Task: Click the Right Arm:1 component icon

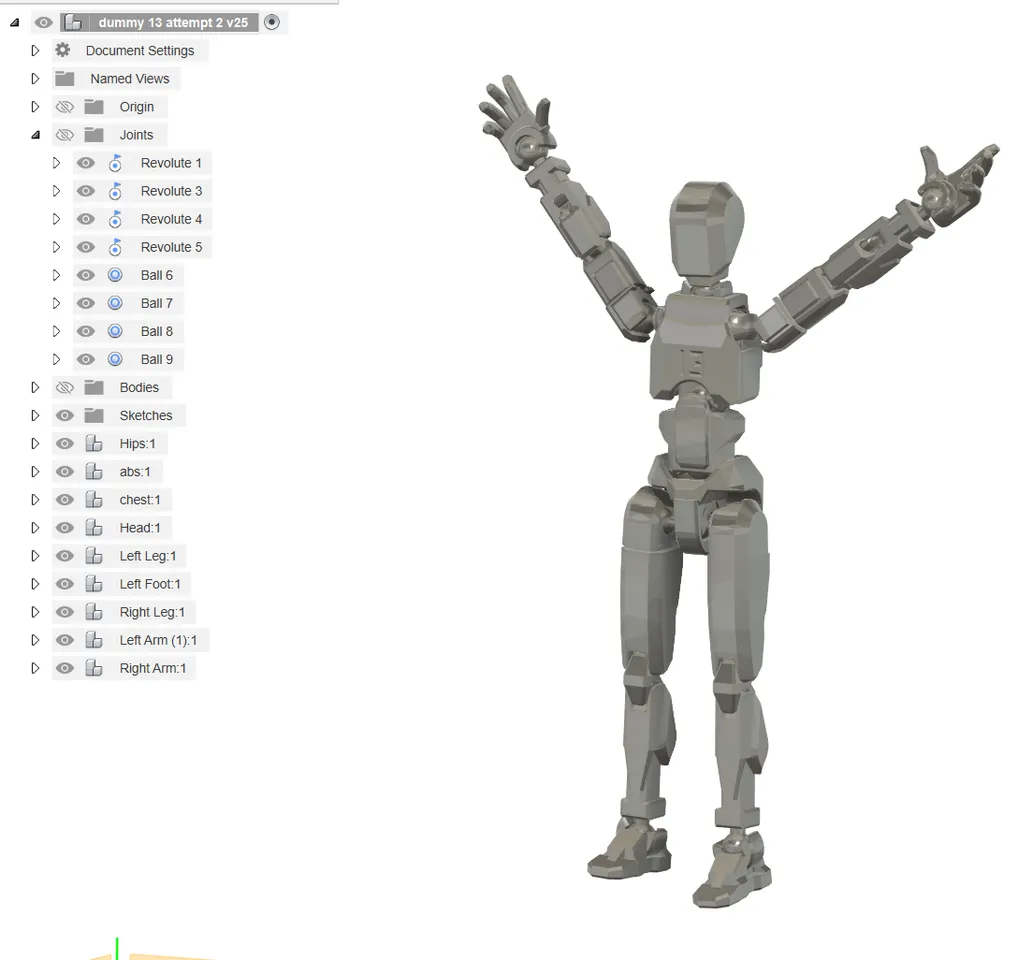Action: [93, 668]
